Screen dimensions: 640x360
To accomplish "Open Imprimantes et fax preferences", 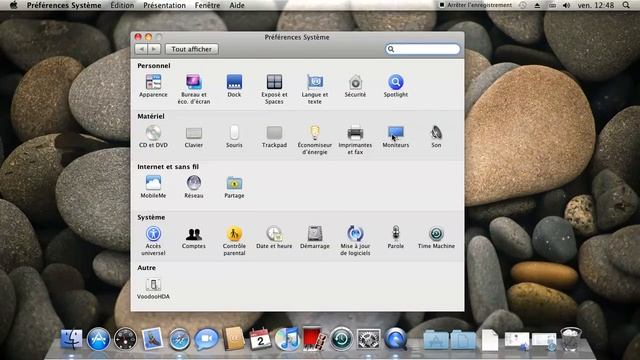I will point(355,140).
